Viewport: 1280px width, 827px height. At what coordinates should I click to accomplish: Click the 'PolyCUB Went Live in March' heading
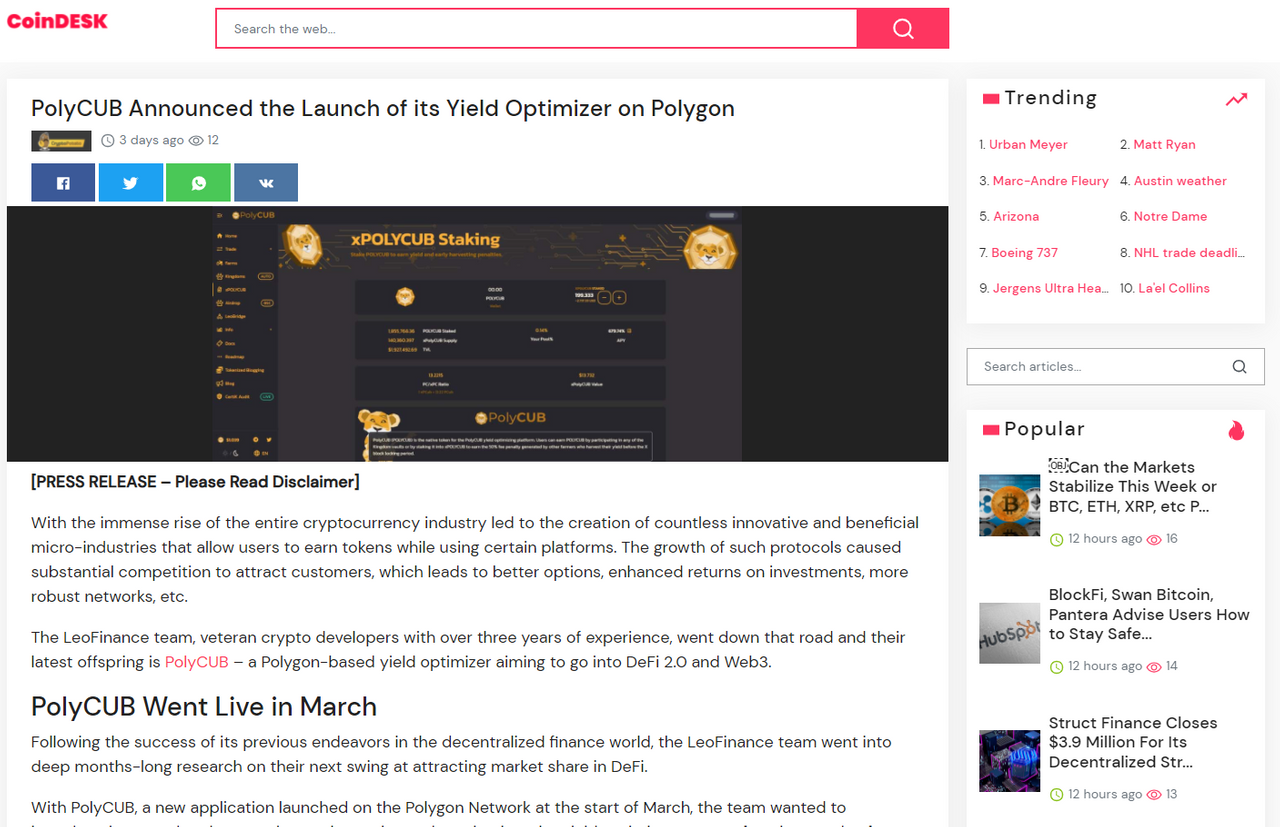coord(204,707)
